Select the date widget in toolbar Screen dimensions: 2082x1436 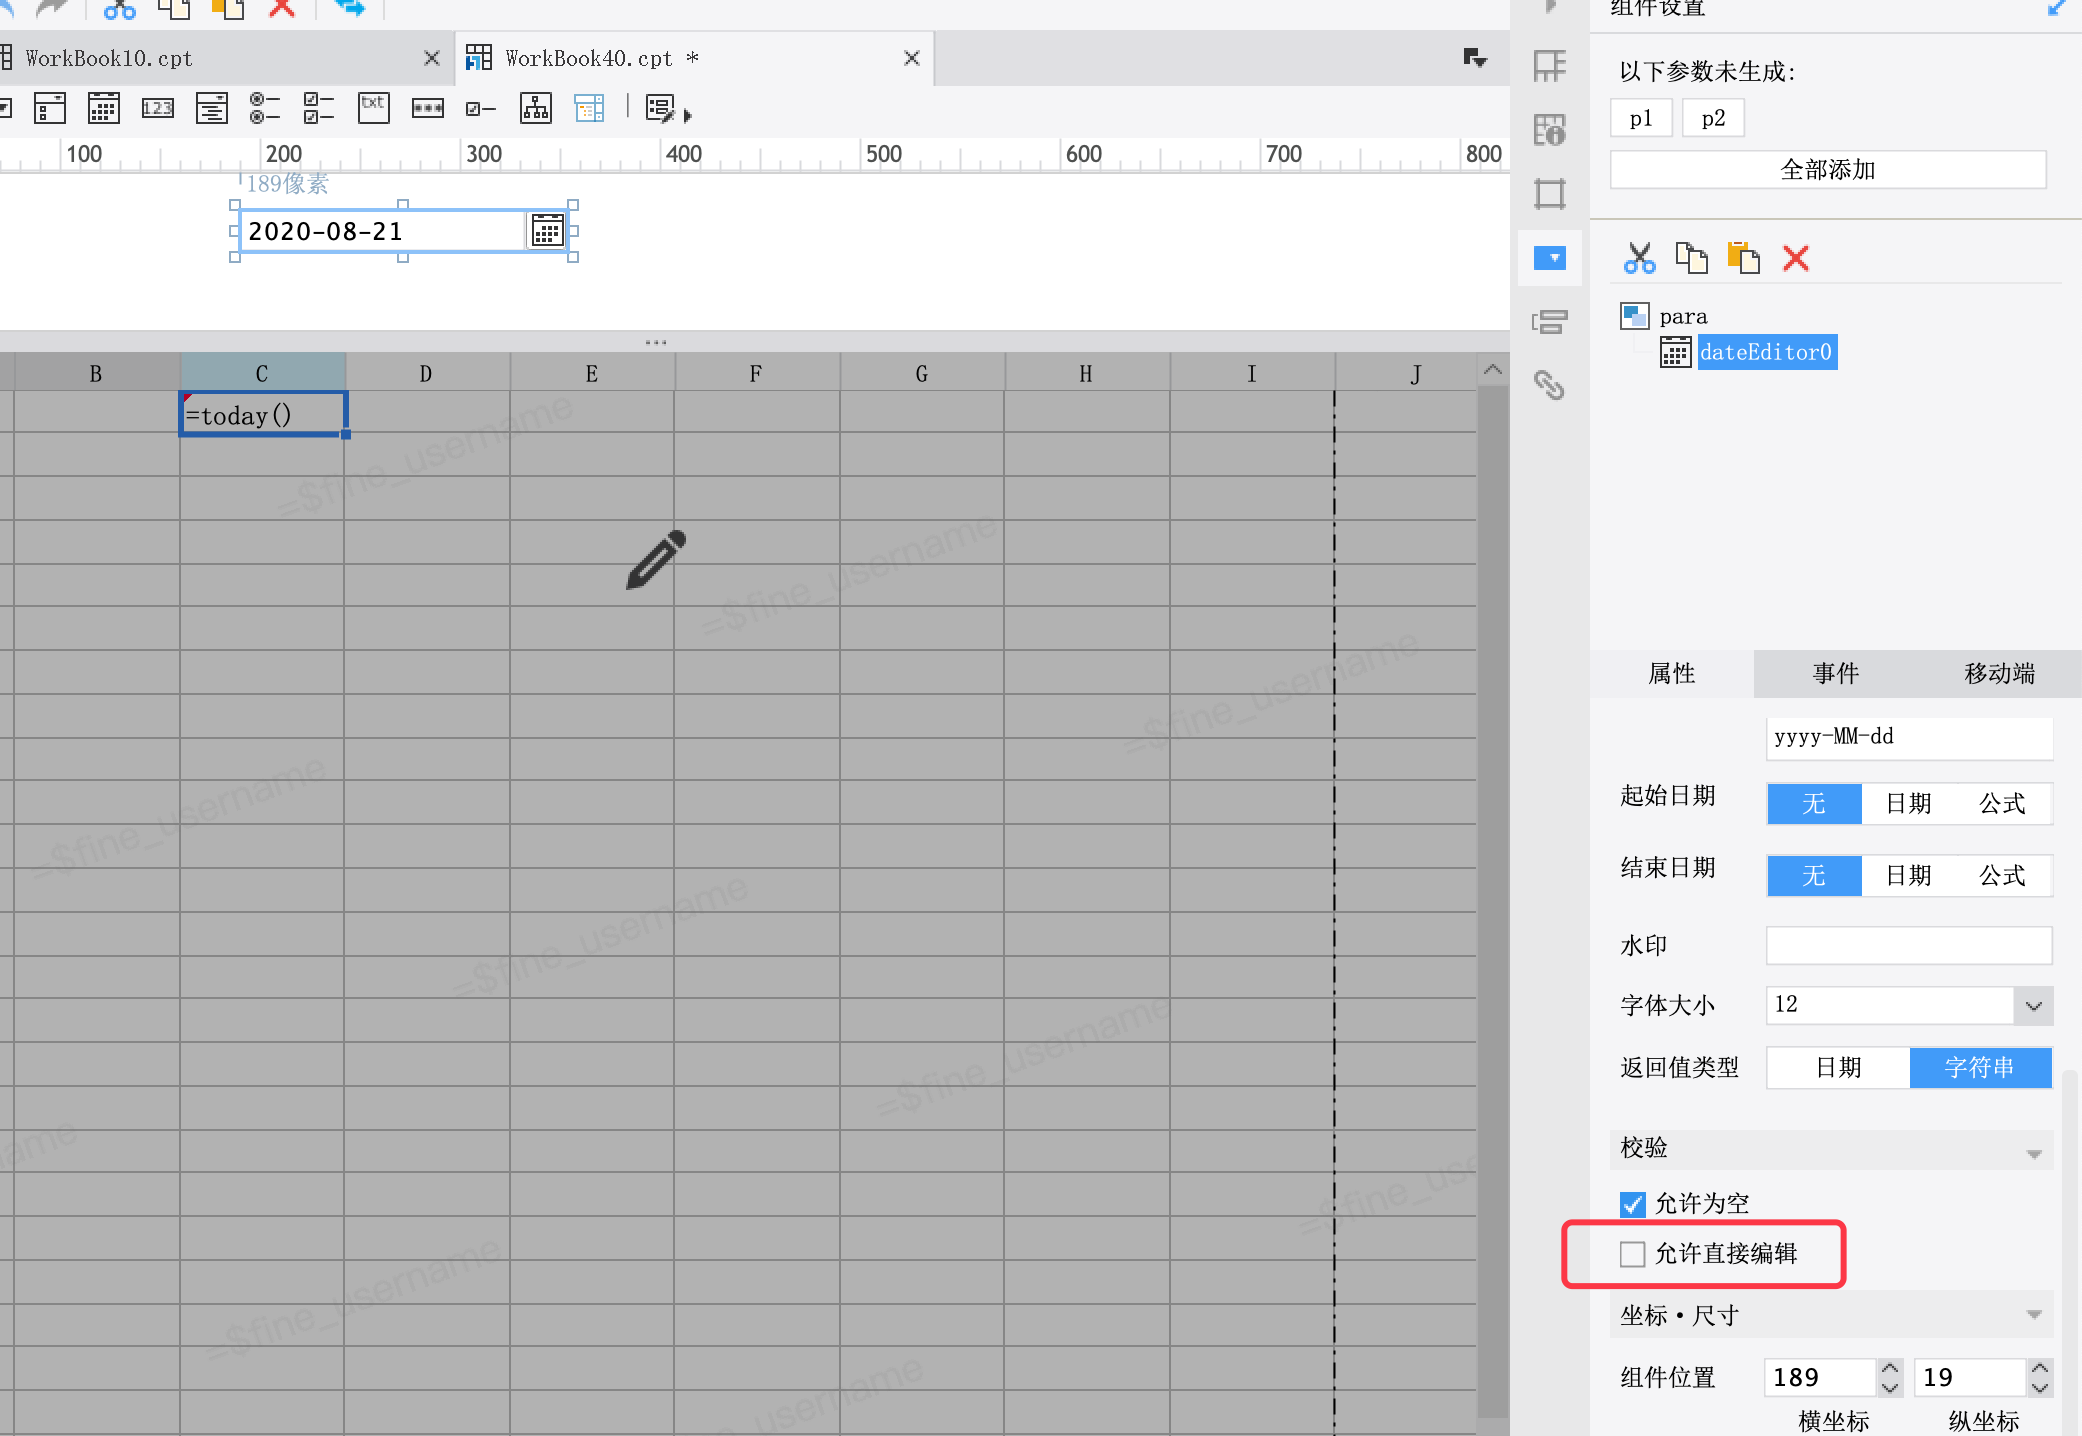(x=103, y=108)
